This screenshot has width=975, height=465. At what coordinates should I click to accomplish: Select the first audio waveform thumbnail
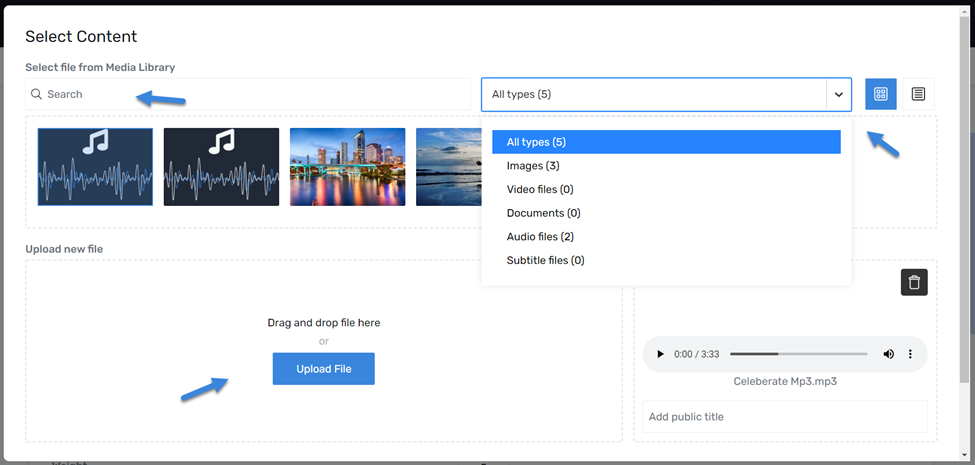tap(95, 167)
